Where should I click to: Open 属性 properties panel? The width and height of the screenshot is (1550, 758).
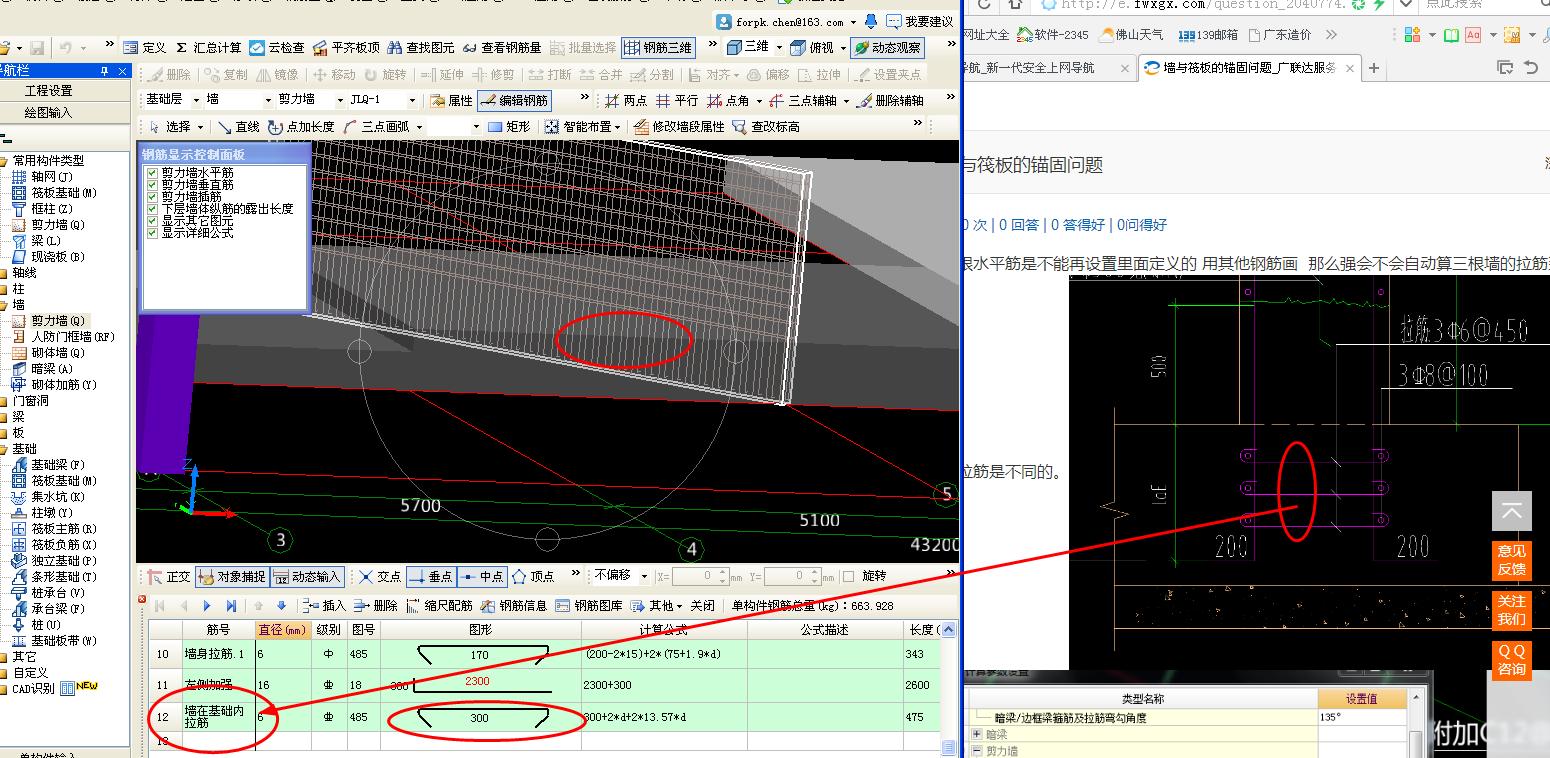pos(450,100)
